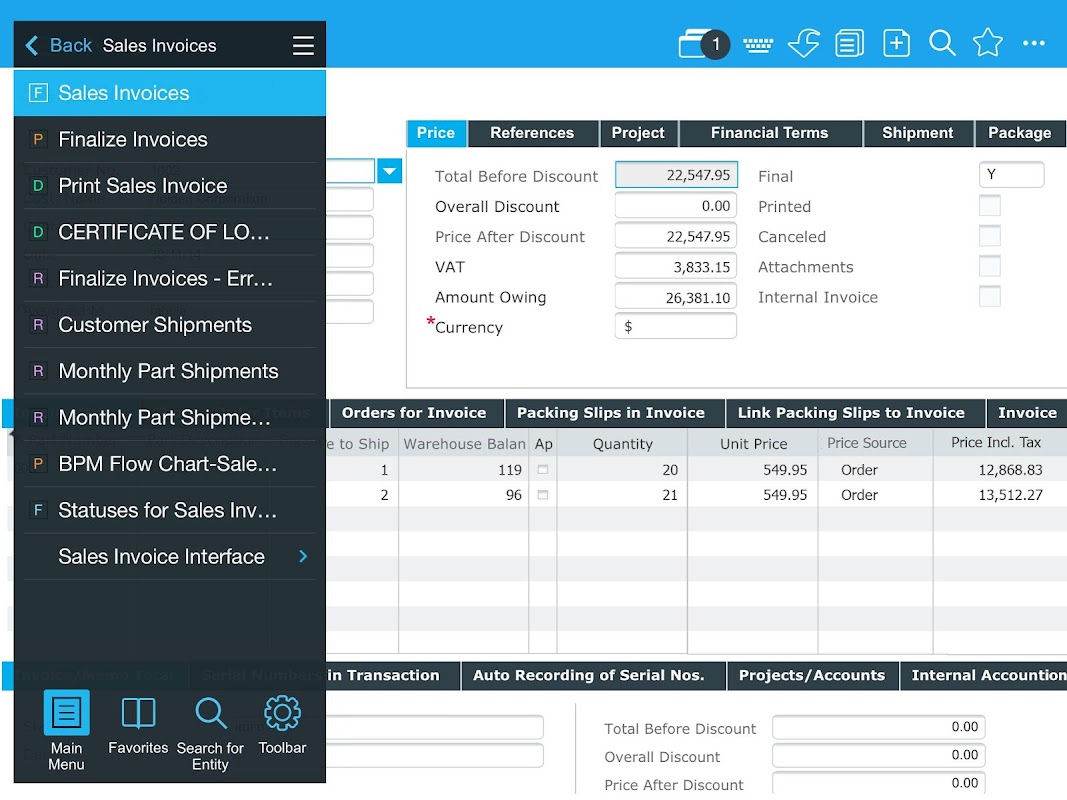Click the search magnifier in top toolbar

tap(942, 43)
